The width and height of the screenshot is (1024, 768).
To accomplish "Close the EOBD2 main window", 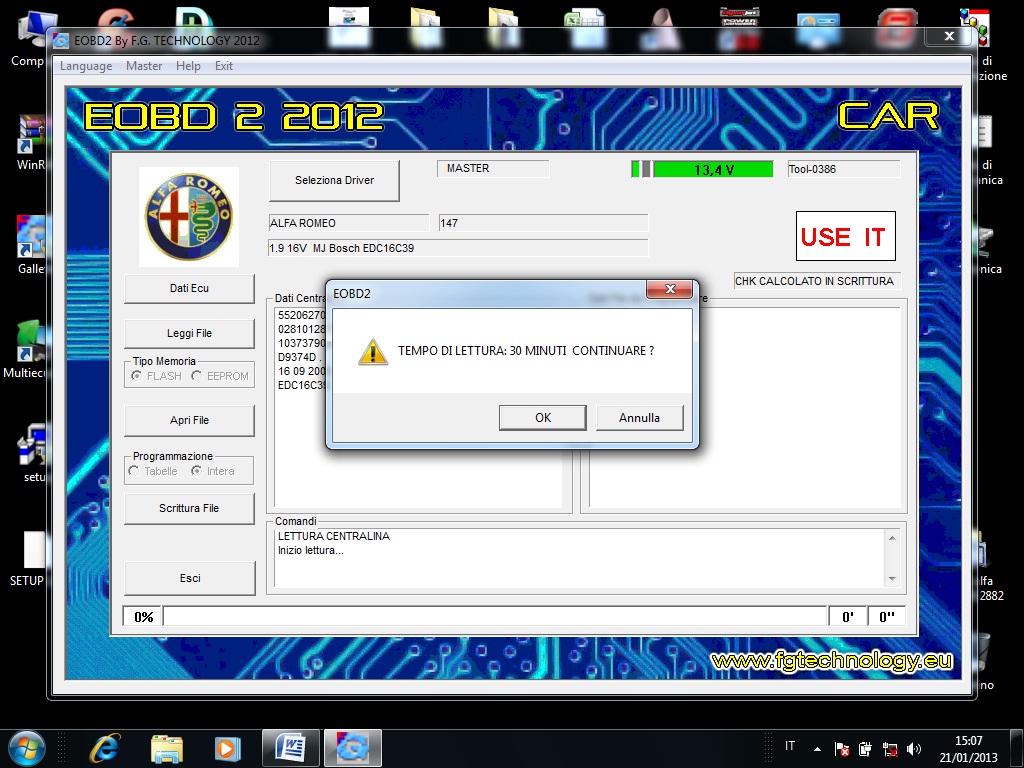I will [950, 37].
